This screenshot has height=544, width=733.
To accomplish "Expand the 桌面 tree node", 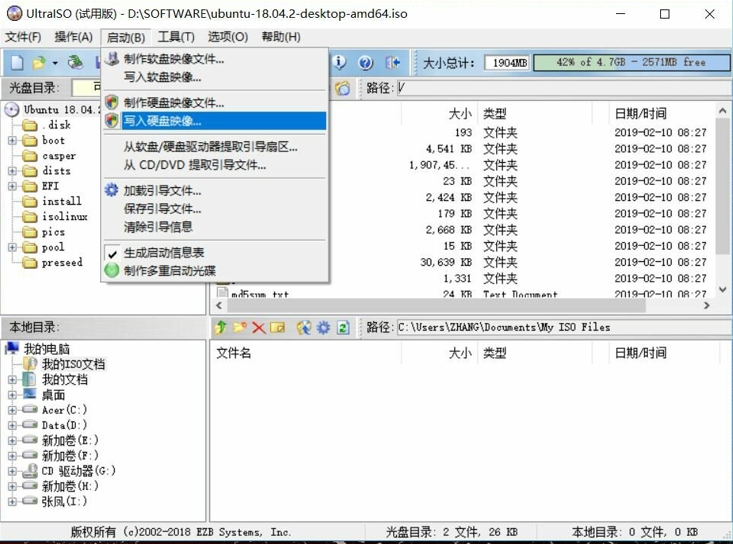I will point(13,395).
